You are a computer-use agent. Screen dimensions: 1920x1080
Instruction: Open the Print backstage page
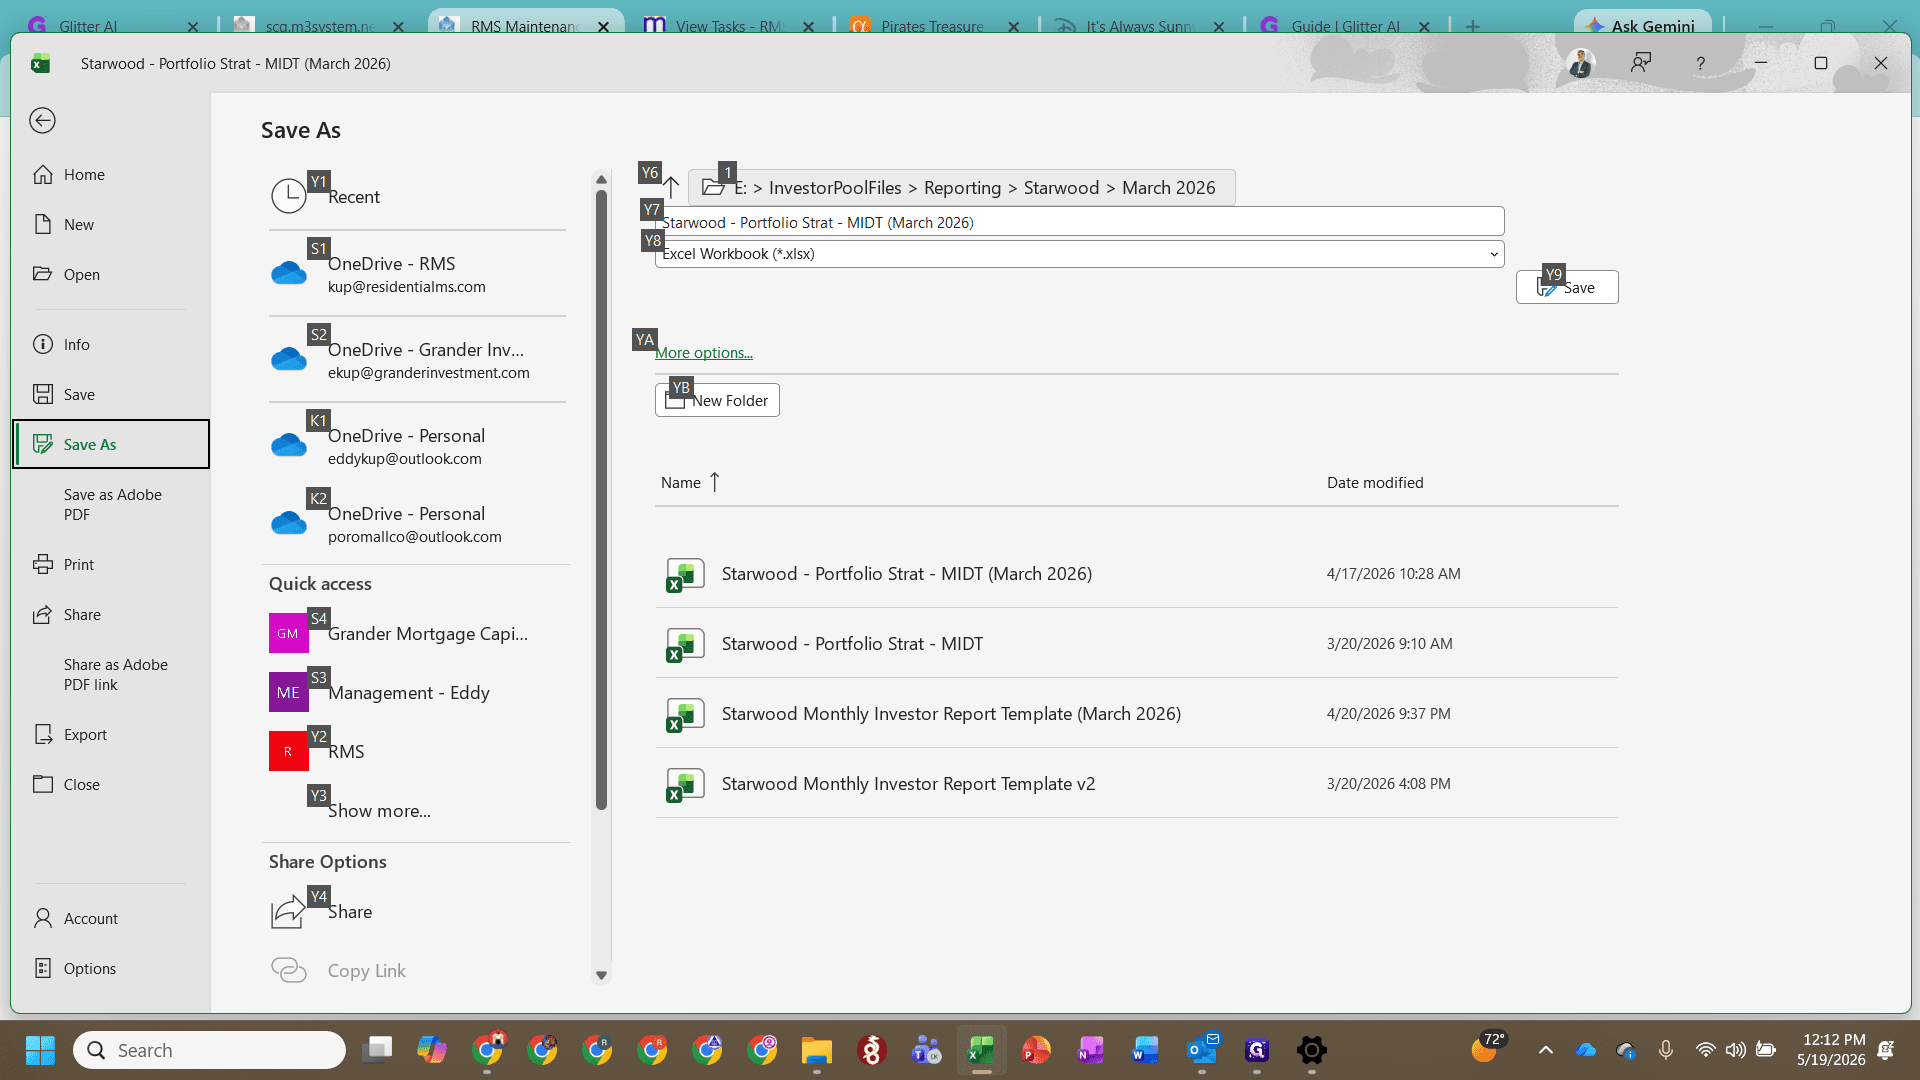point(111,564)
